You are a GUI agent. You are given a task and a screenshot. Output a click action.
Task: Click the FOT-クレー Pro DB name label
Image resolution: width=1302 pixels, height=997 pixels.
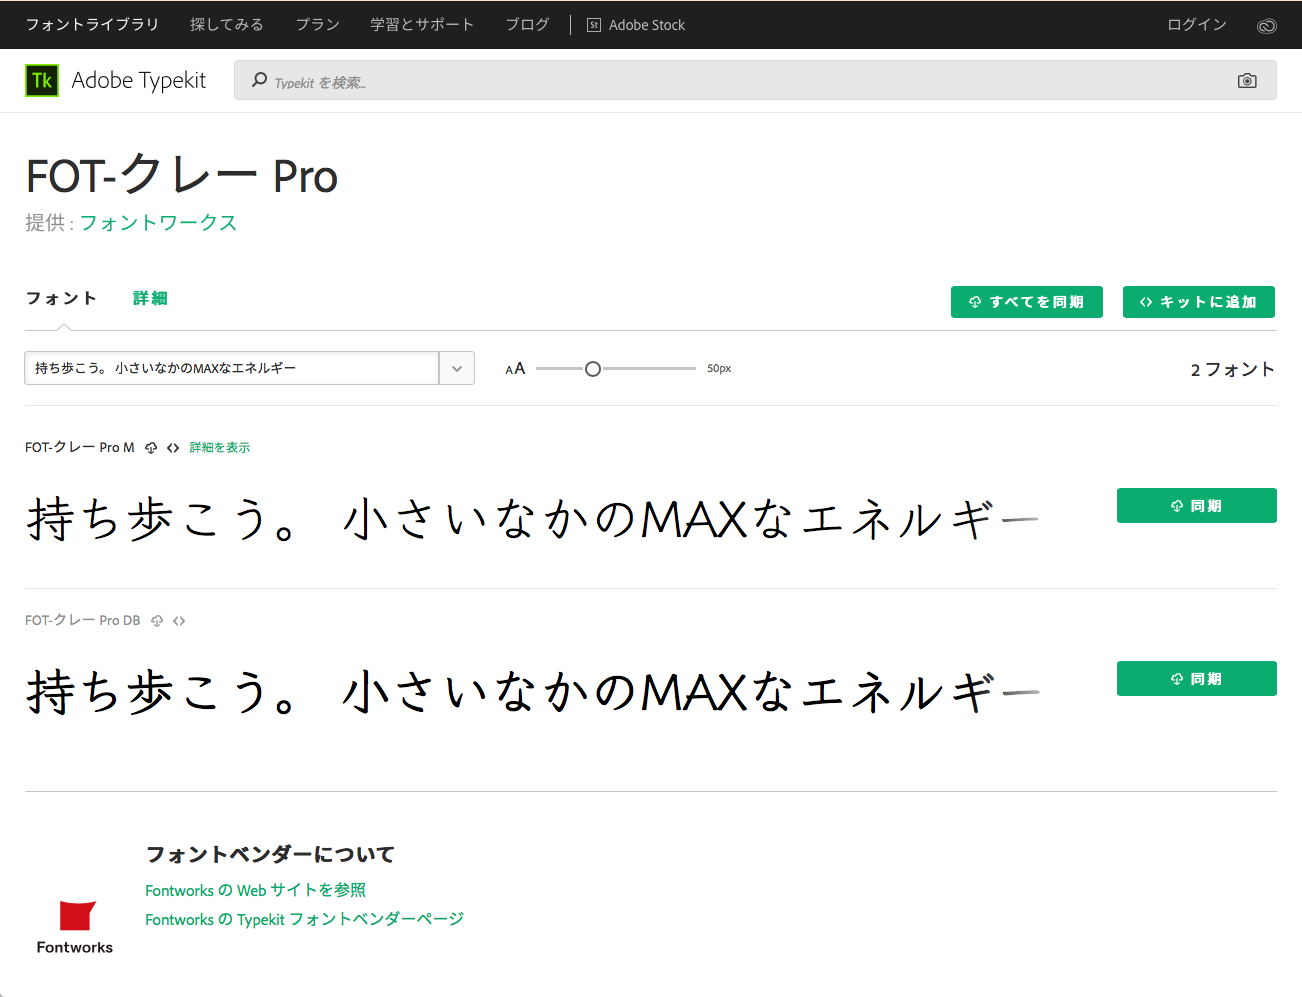click(83, 621)
